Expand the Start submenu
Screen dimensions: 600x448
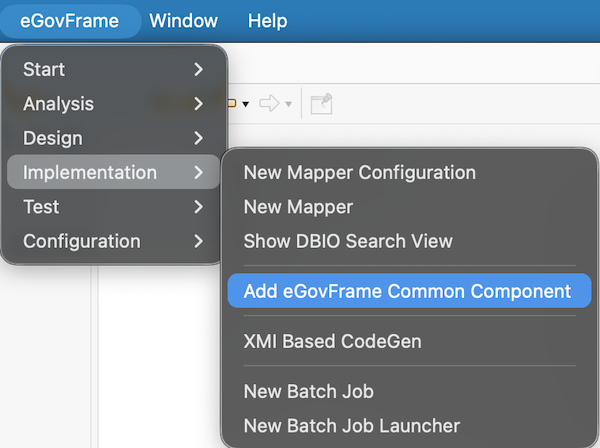point(113,69)
